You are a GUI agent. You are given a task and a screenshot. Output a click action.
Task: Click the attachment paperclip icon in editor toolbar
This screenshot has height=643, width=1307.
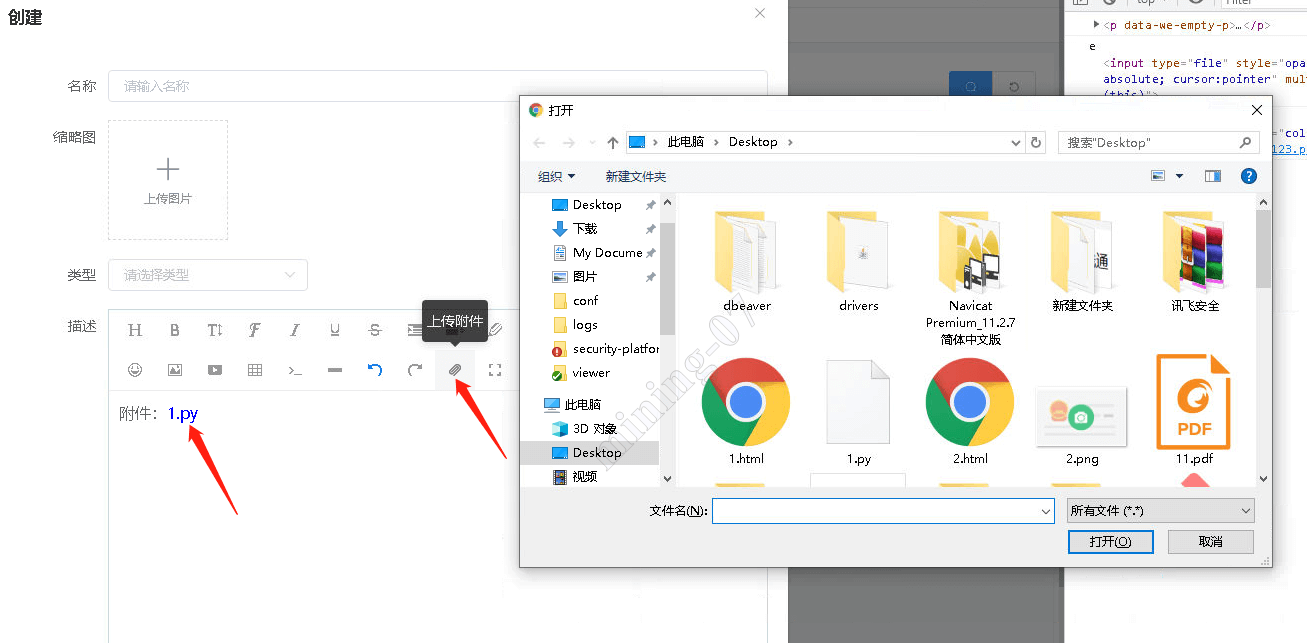click(455, 370)
